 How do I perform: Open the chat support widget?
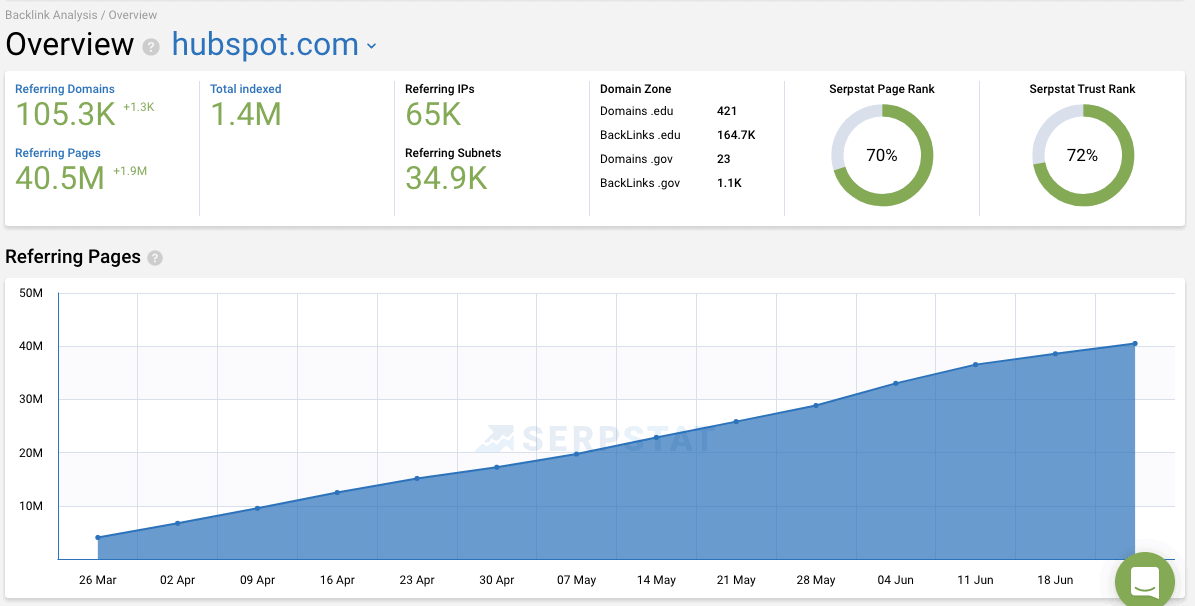click(1145, 581)
